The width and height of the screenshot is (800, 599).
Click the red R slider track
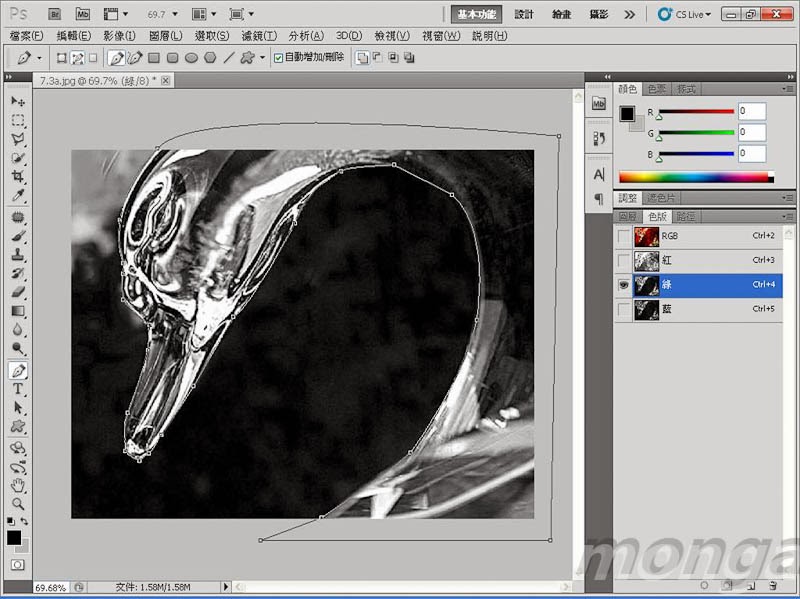point(696,111)
